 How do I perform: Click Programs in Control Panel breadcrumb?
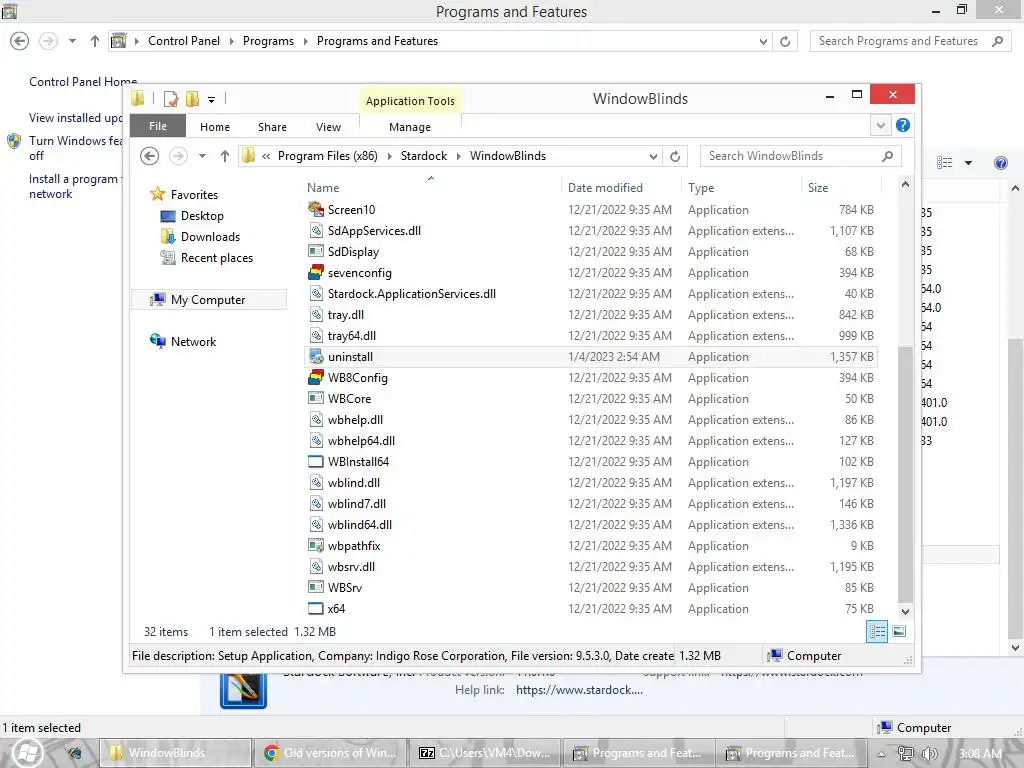tap(268, 41)
